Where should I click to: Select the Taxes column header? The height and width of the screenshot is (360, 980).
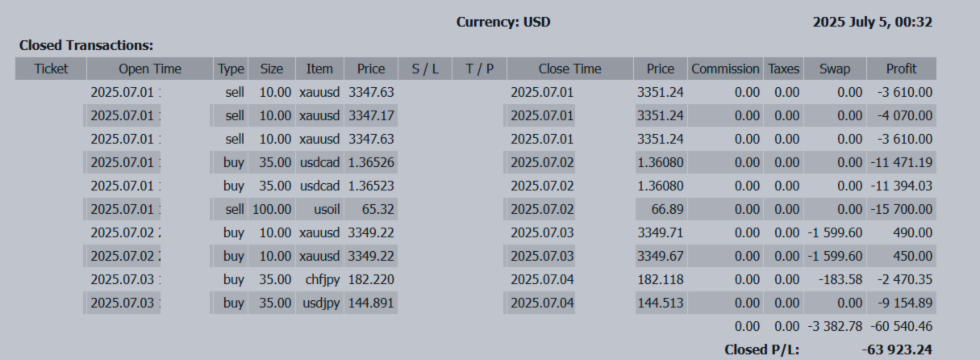(x=784, y=69)
